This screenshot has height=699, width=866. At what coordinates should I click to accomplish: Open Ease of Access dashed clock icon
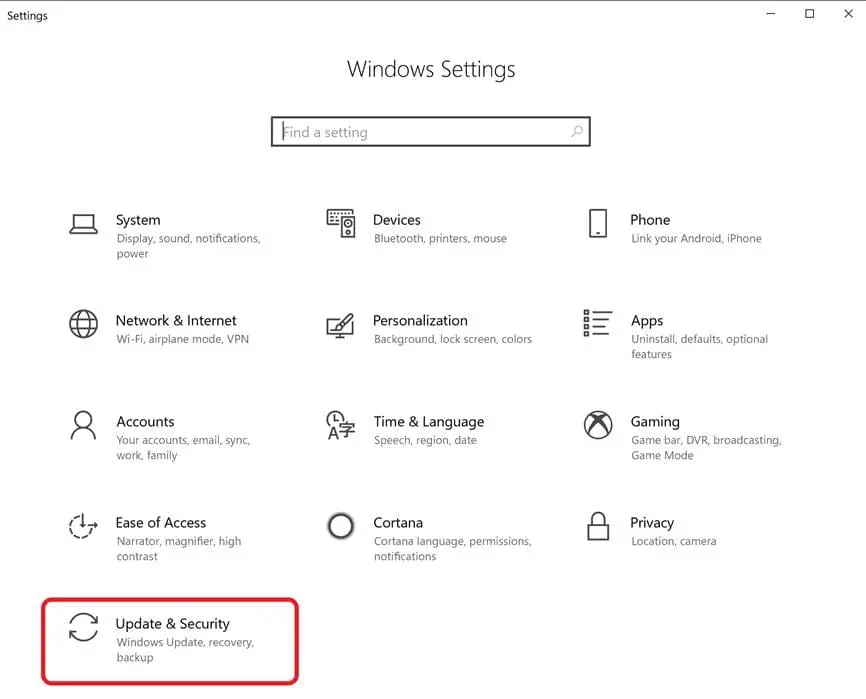[x=83, y=526]
